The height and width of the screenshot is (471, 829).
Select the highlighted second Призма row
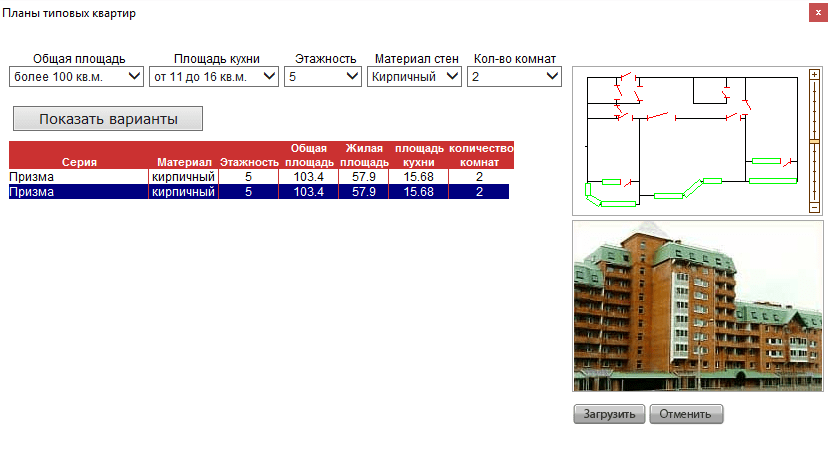tap(259, 191)
